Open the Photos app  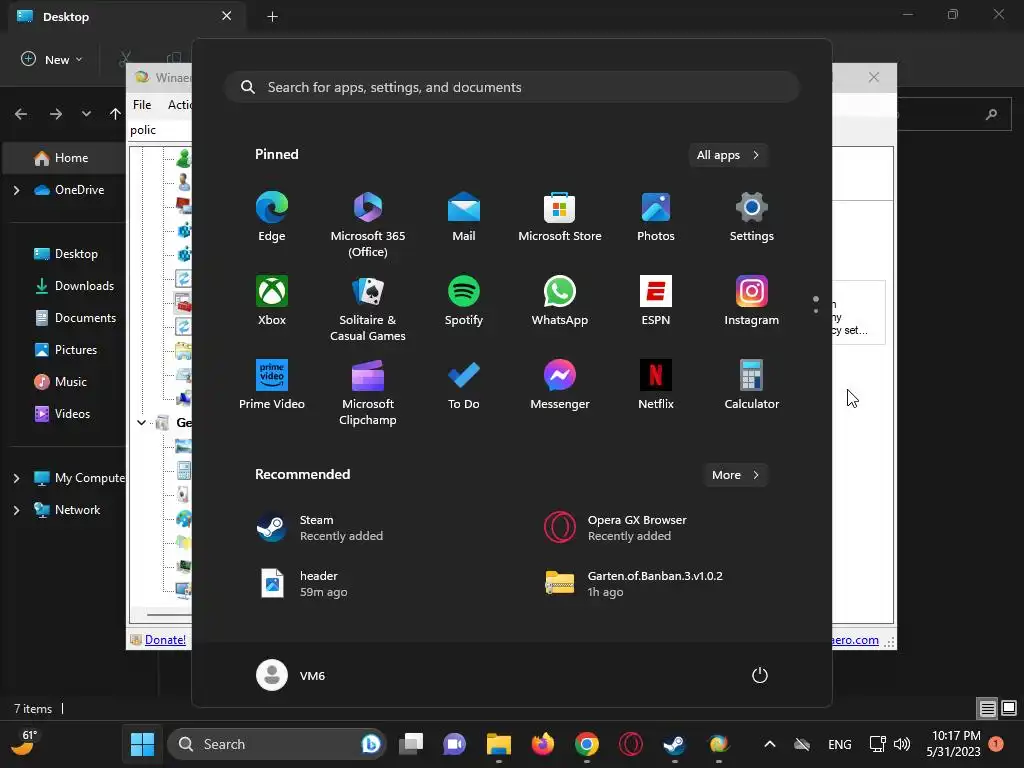coord(656,217)
